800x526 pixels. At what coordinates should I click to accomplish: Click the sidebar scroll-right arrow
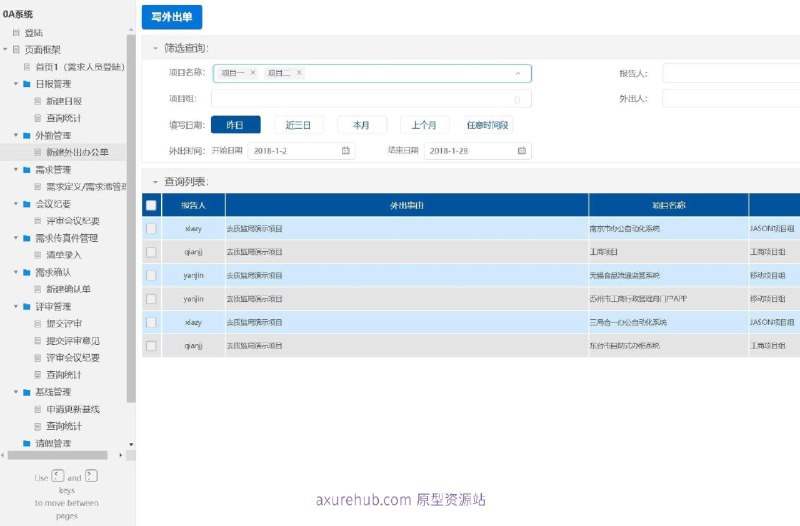point(120,455)
